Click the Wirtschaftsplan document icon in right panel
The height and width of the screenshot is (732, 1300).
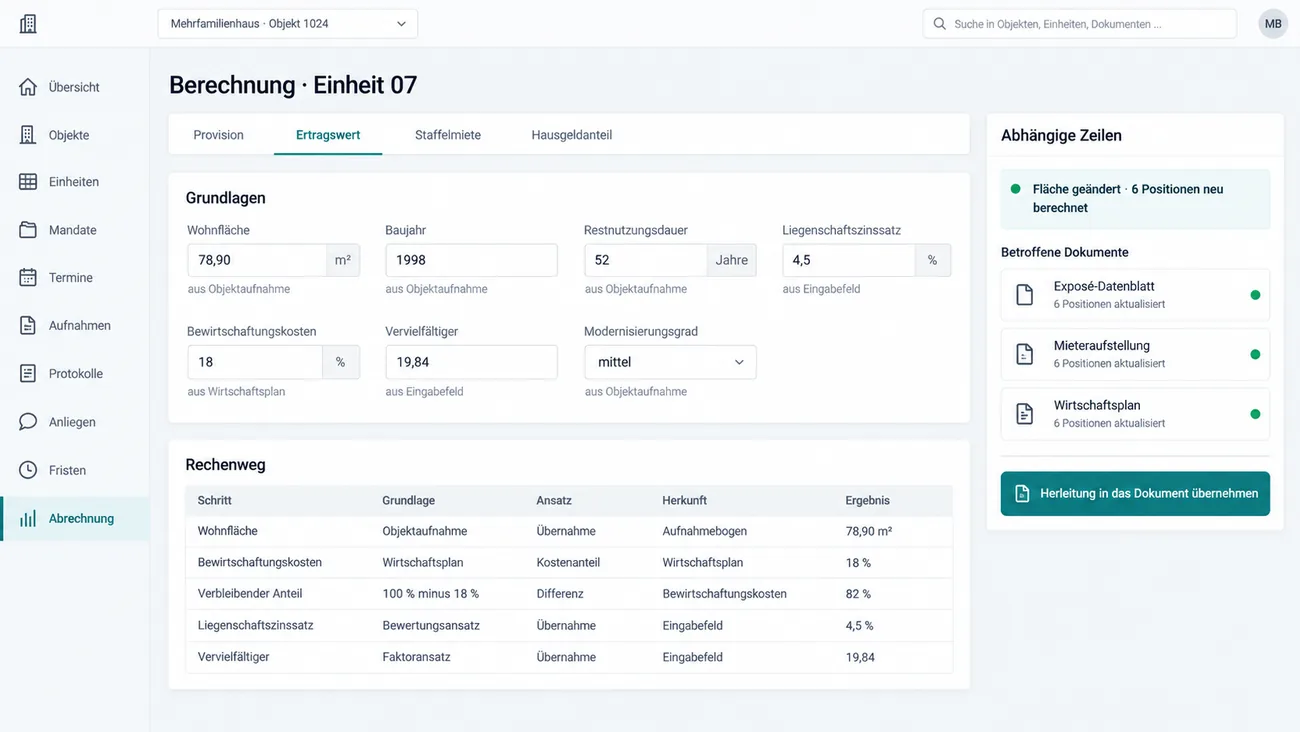(1025, 414)
